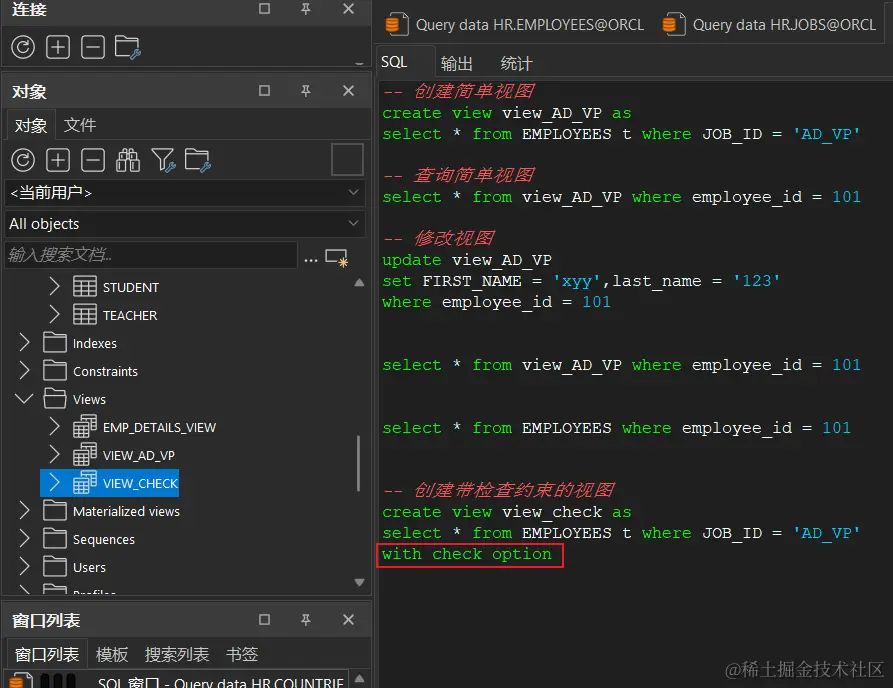Image resolution: width=893 pixels, height=688 pixels.
Task: Click refresh icon in 连接 panel
Action: pos(23,47)
